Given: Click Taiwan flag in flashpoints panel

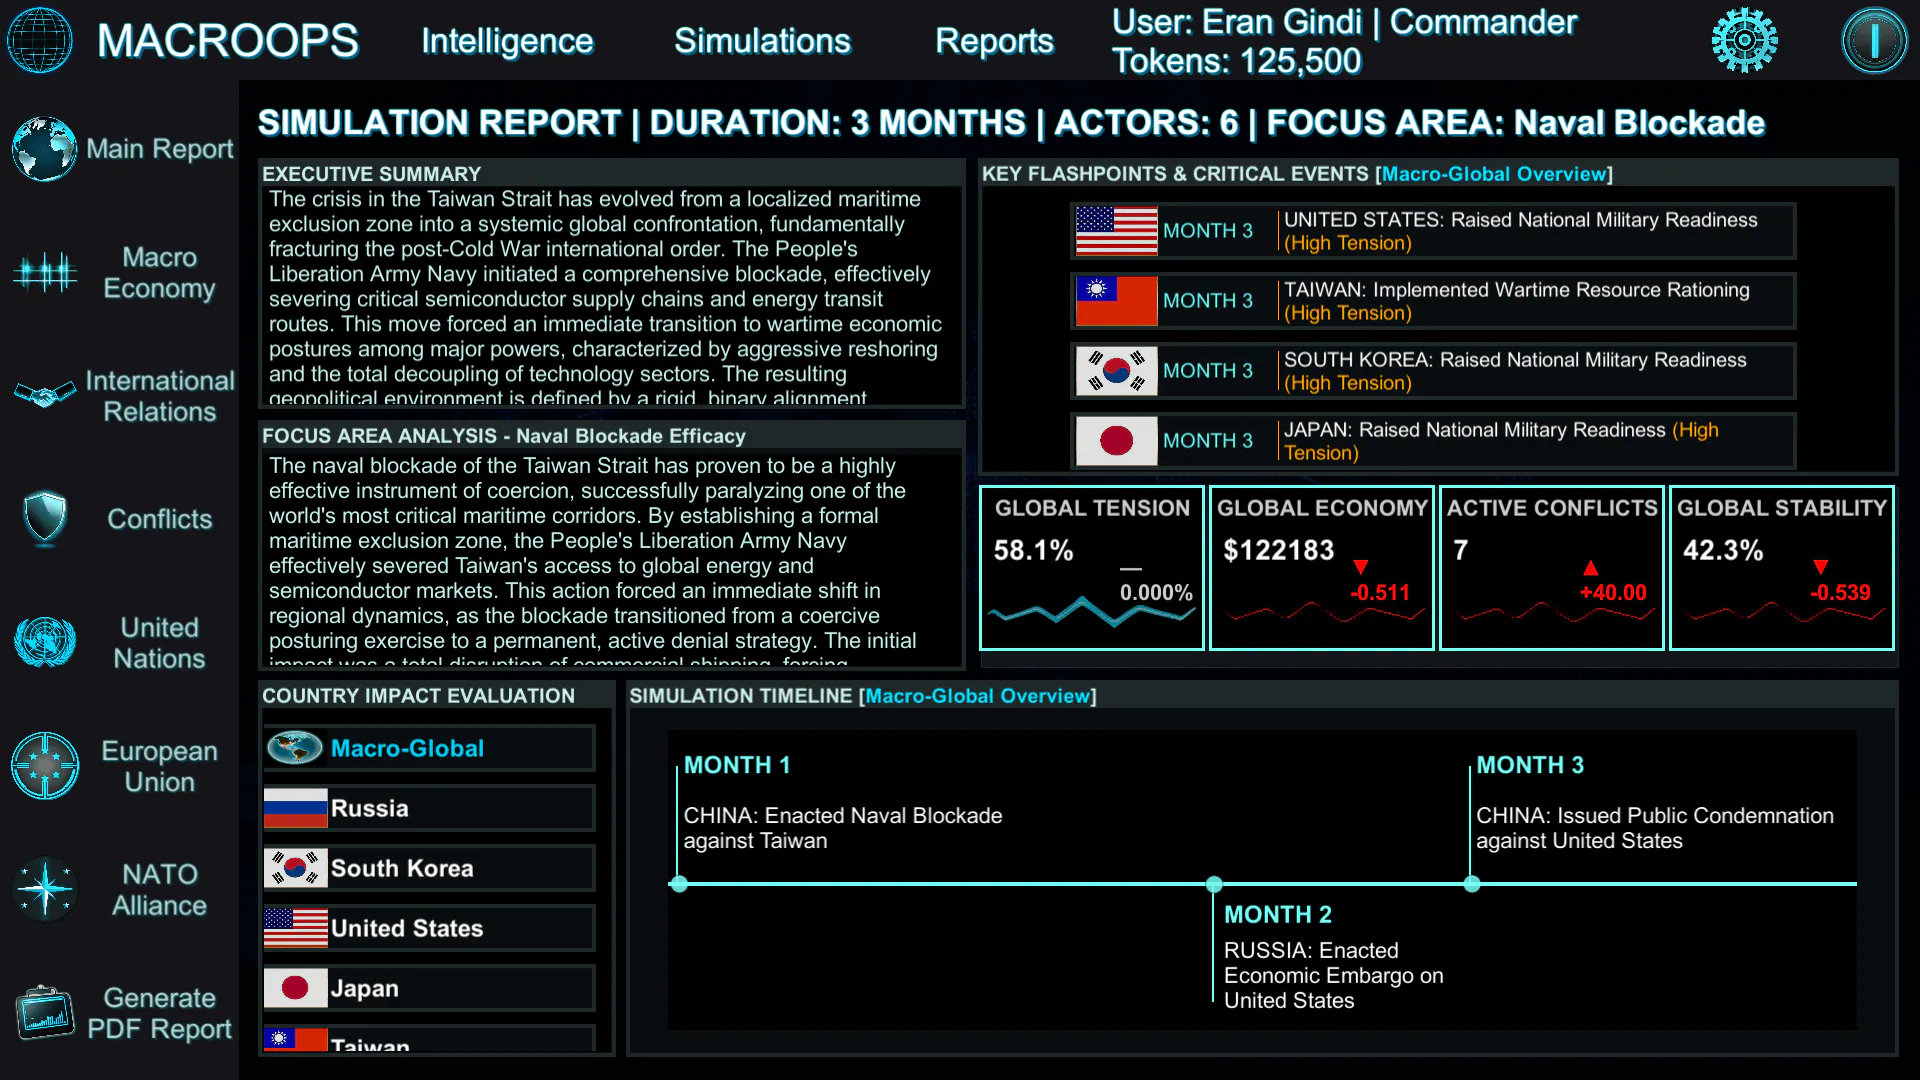Looking at the screenshot, I should 1116,301.
